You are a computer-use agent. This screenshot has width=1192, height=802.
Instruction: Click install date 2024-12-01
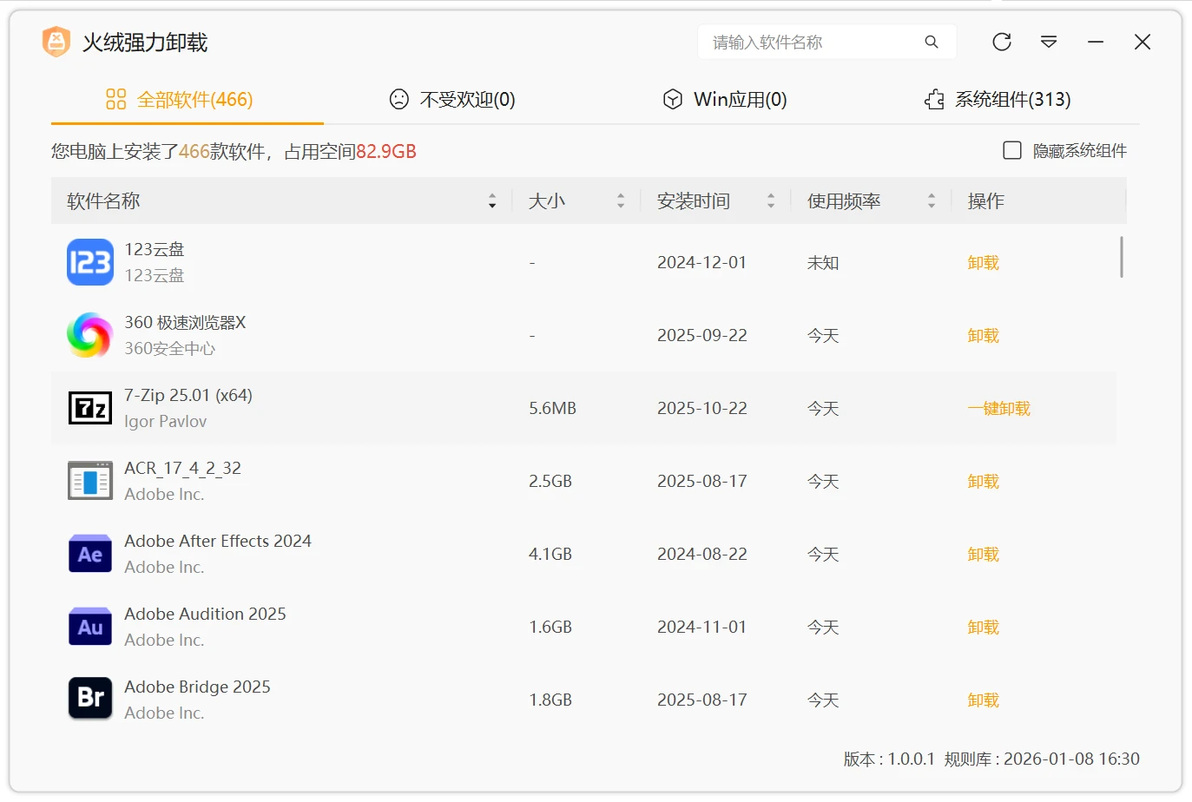[x=702, y=262]
